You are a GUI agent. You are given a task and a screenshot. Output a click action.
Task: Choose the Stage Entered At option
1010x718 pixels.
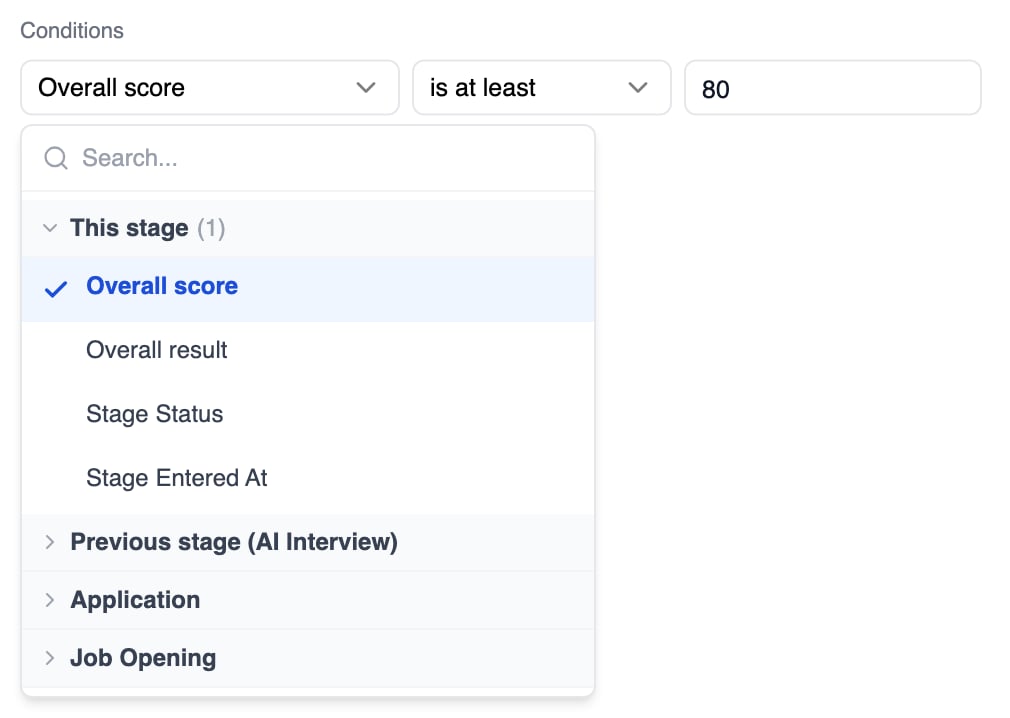(x=308, y=478)
